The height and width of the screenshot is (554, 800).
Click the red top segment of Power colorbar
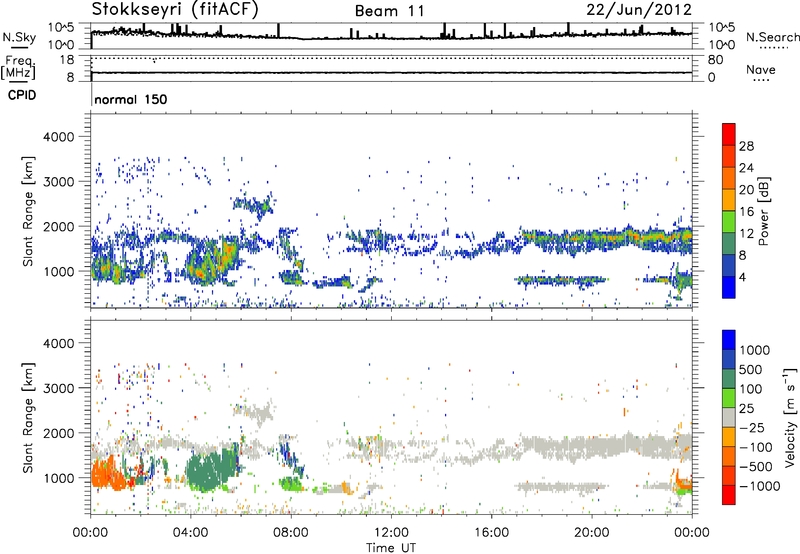729,135
